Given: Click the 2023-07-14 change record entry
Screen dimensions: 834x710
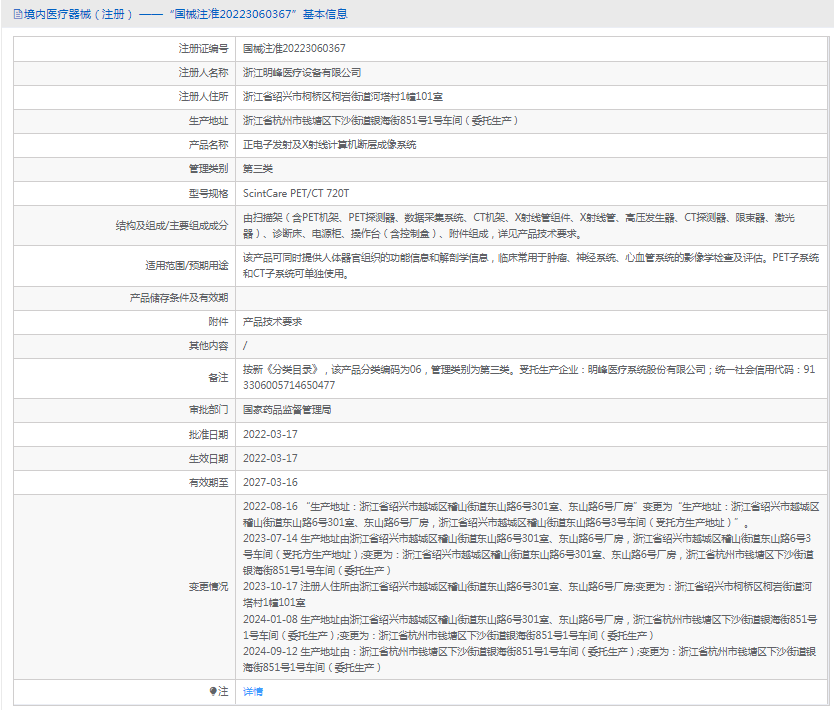Looking at the screenshot, I should click(x=528, y=554).
